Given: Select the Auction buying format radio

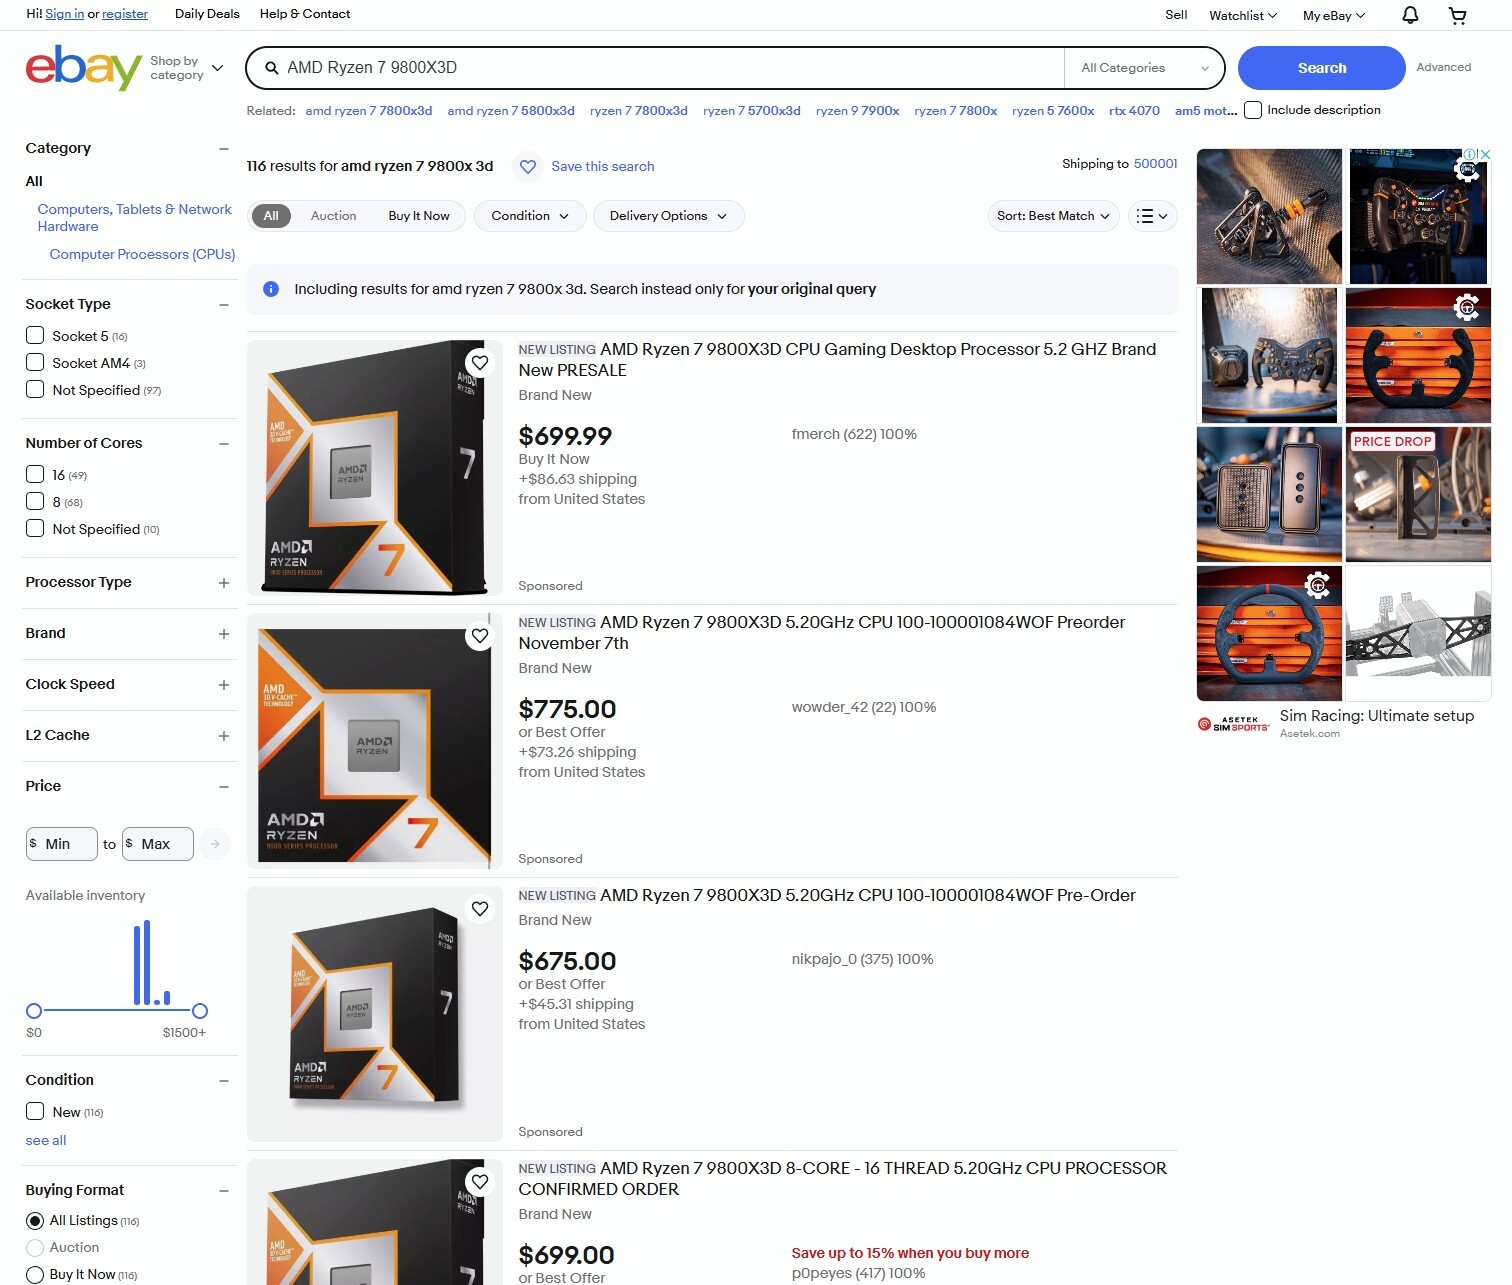Looking at the screenshot, I should click(x=35, y=1248).
